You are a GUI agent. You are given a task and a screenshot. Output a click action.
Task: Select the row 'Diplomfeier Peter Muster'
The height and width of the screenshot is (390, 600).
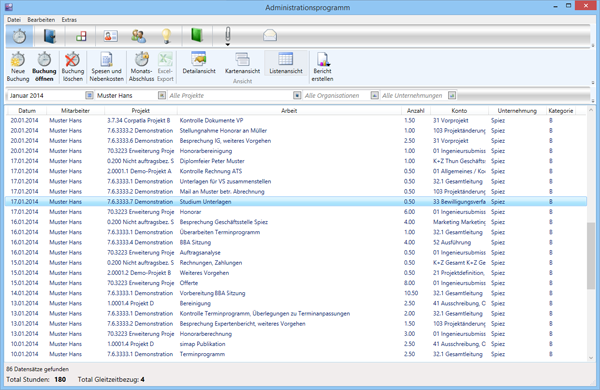[296, 161]
